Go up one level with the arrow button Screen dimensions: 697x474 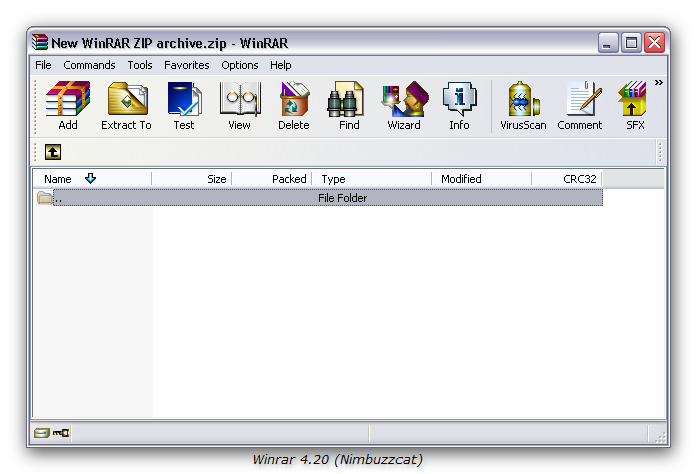click(53, 152)
